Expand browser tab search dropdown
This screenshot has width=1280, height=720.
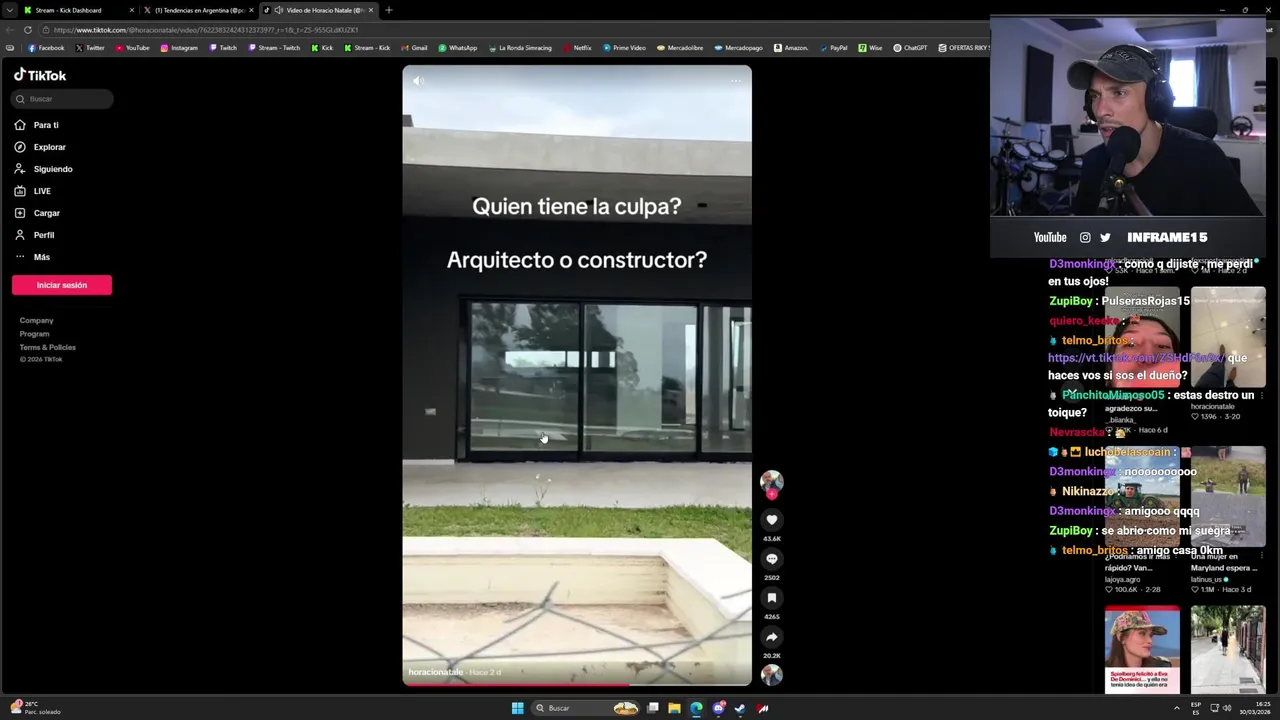[9, 10]
